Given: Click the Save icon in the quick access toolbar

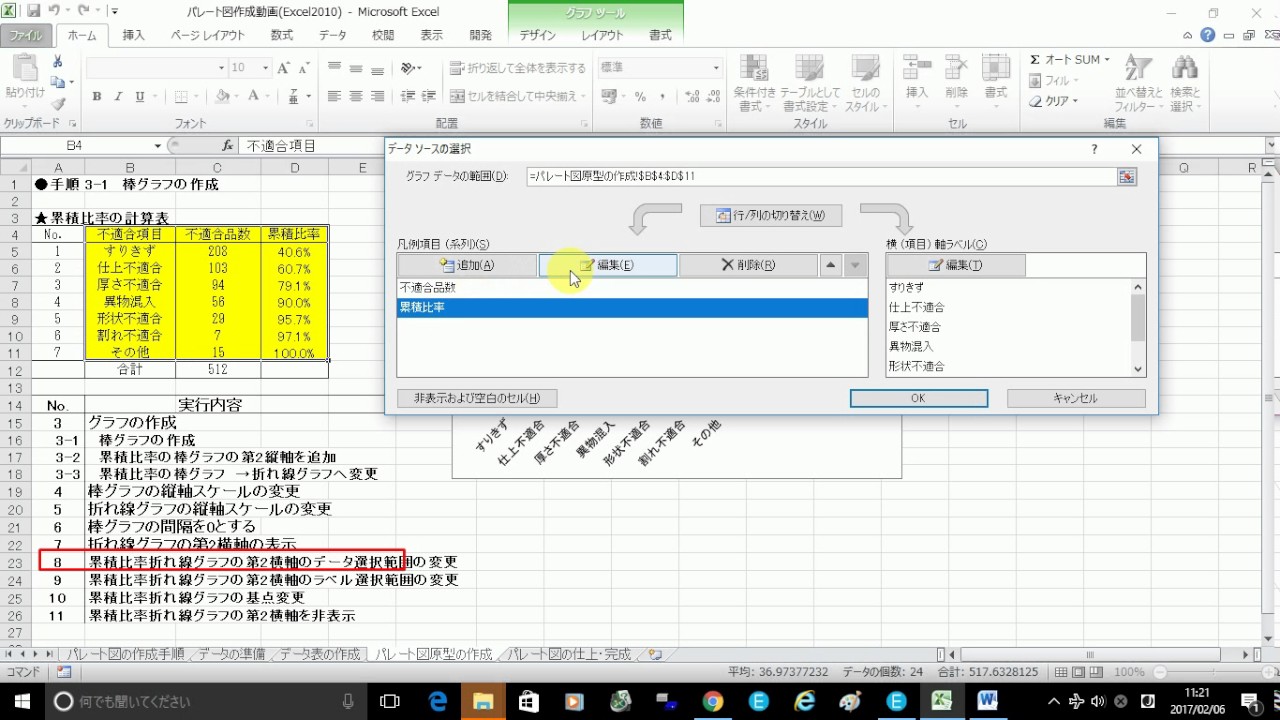Looking at the screenshot, I should pos(34,11).
